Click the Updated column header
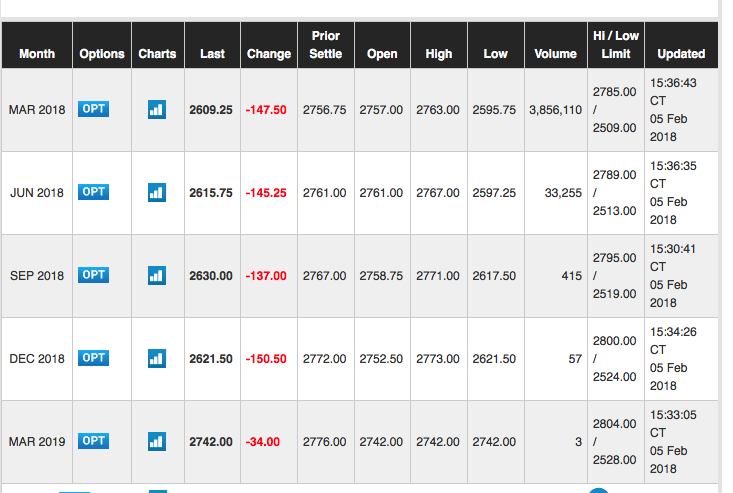 coord(681,45)
